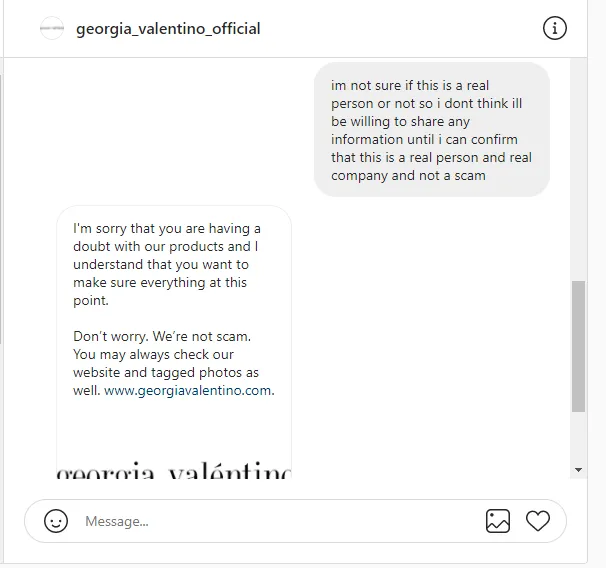606x568 pixels.
Task: Click the "Don't worry. We're not scam." text
Action: tap(162, 336)
